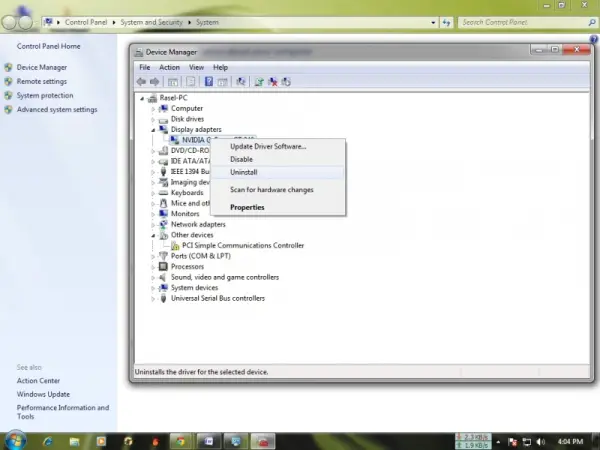
Task: Click the network icon in system tray
Action: 527,442
